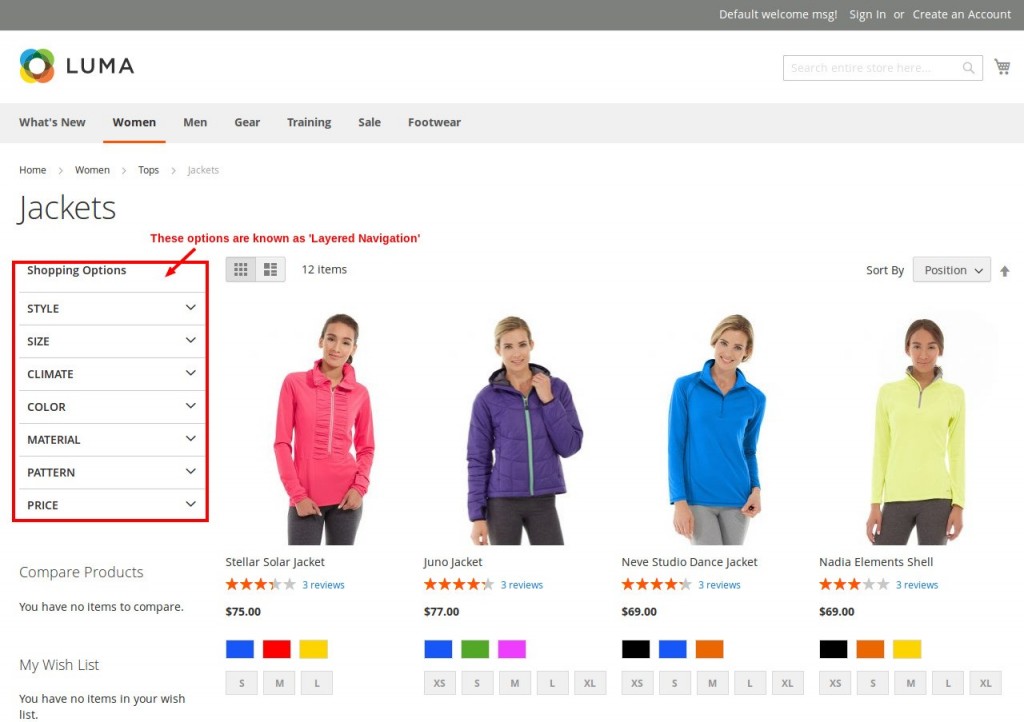Open Neve Studio Dance Jacket reviews link
Image resolution: width=1024 pixels, height=722 pixels.
[719, 585]
